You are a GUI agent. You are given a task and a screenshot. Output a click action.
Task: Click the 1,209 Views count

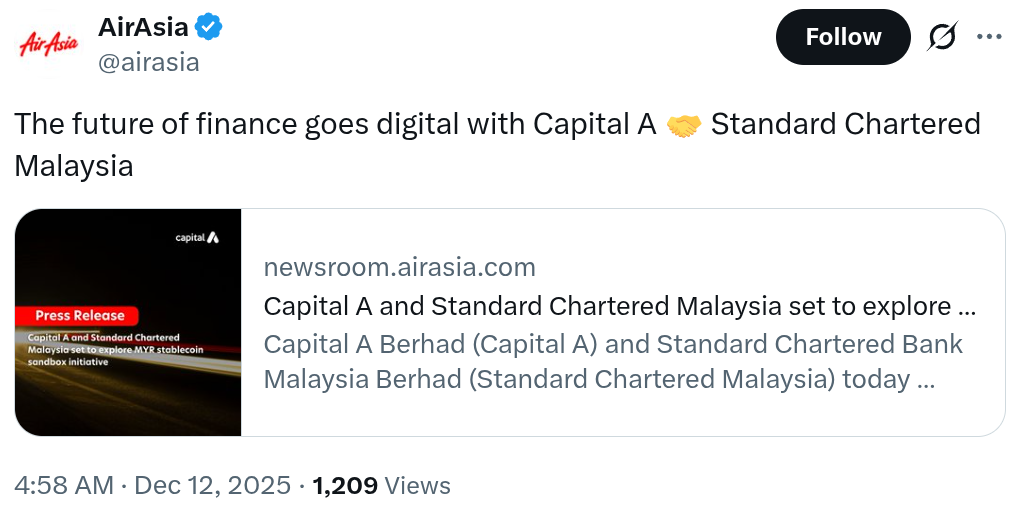381,486
